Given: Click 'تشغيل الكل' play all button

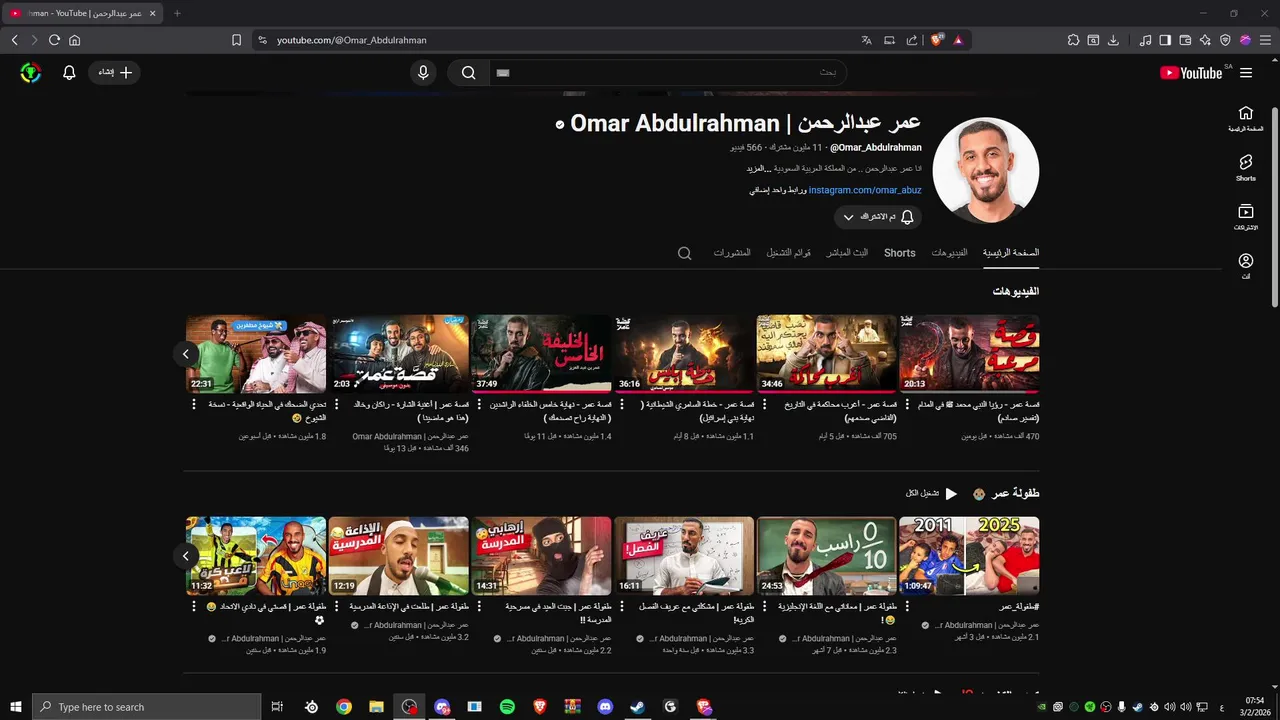Looking at the screenshot, I should pos(932,493).
